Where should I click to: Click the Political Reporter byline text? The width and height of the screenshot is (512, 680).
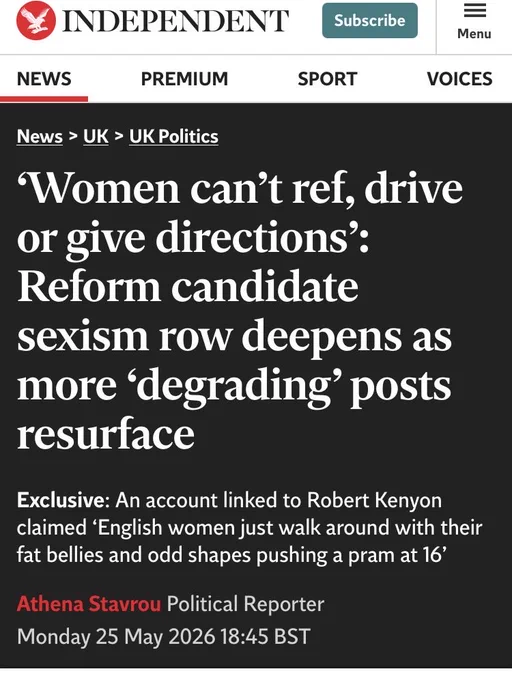[x=245, y=604]
